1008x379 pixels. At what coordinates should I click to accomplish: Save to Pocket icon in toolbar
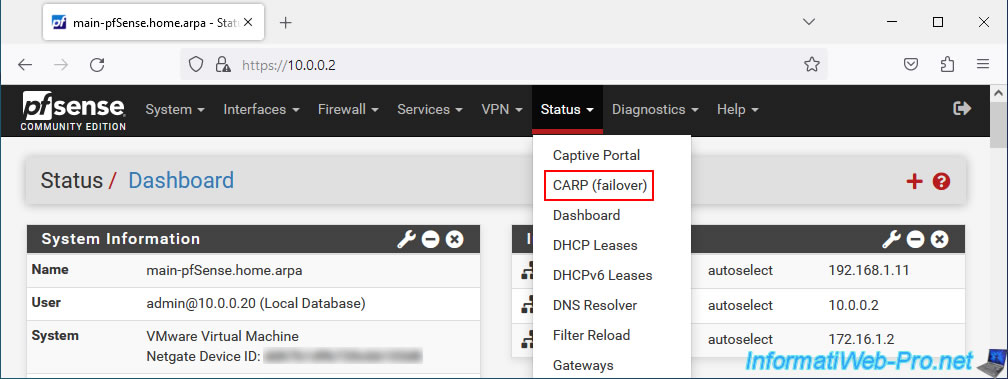pos(911,64)
